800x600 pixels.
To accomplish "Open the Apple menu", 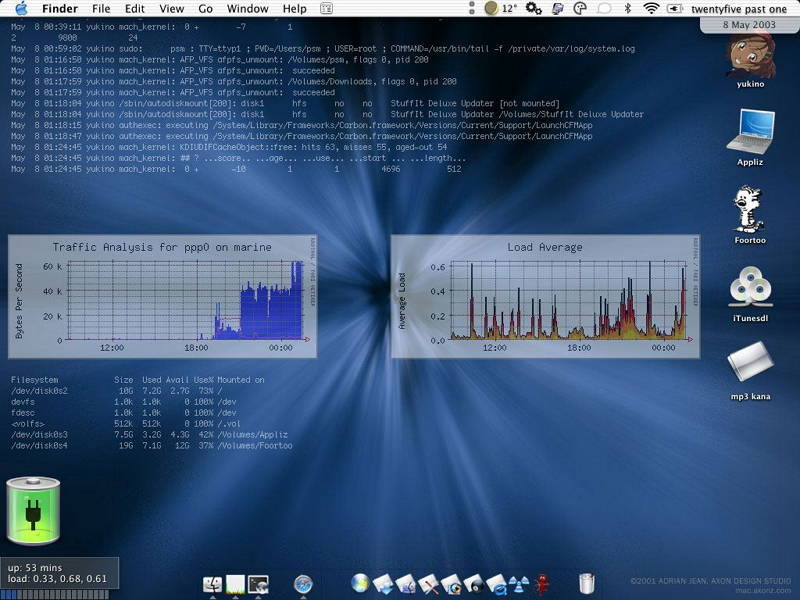I will point(21,8).
